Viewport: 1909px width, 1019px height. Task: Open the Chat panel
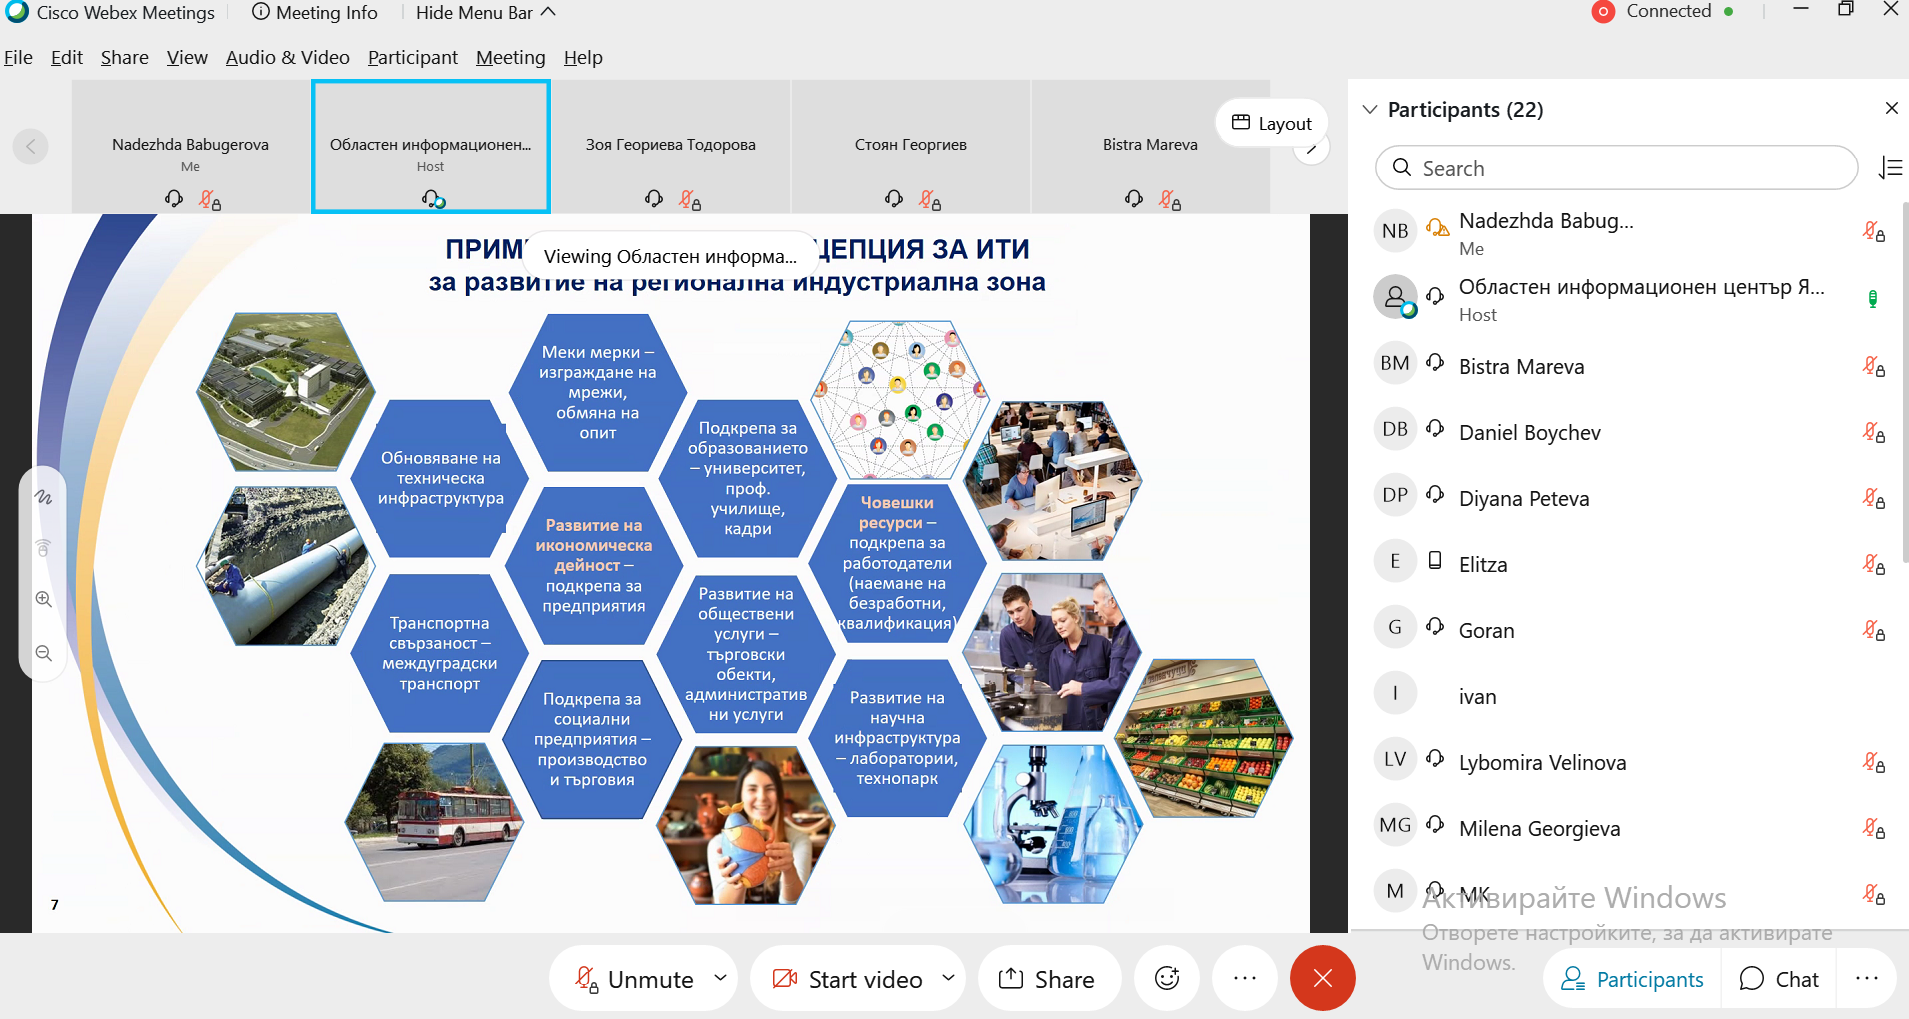tap(1779, 979)
